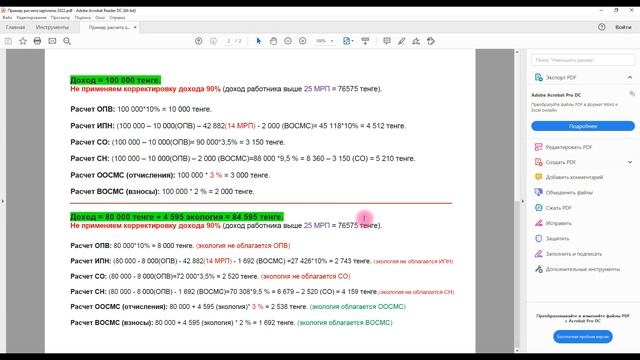Switch to the Главная tab
The image size is (640, 360).
click(16, 27)
